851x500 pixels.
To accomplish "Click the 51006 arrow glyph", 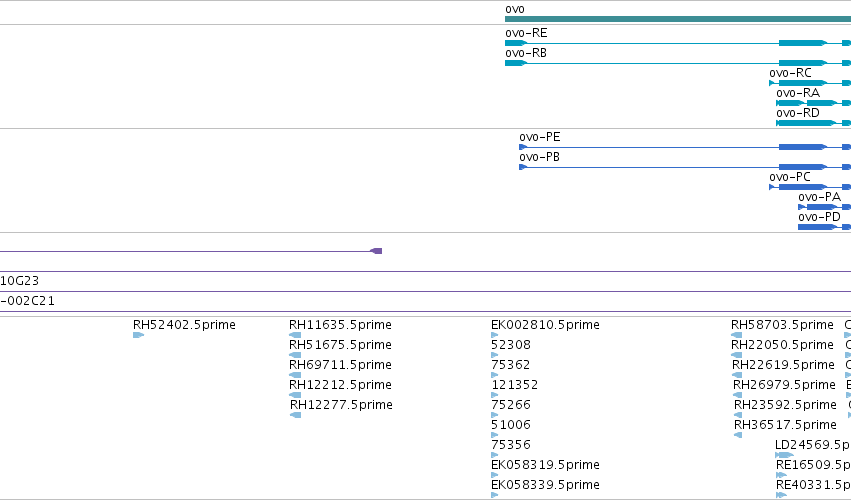I will click(494, 435).
